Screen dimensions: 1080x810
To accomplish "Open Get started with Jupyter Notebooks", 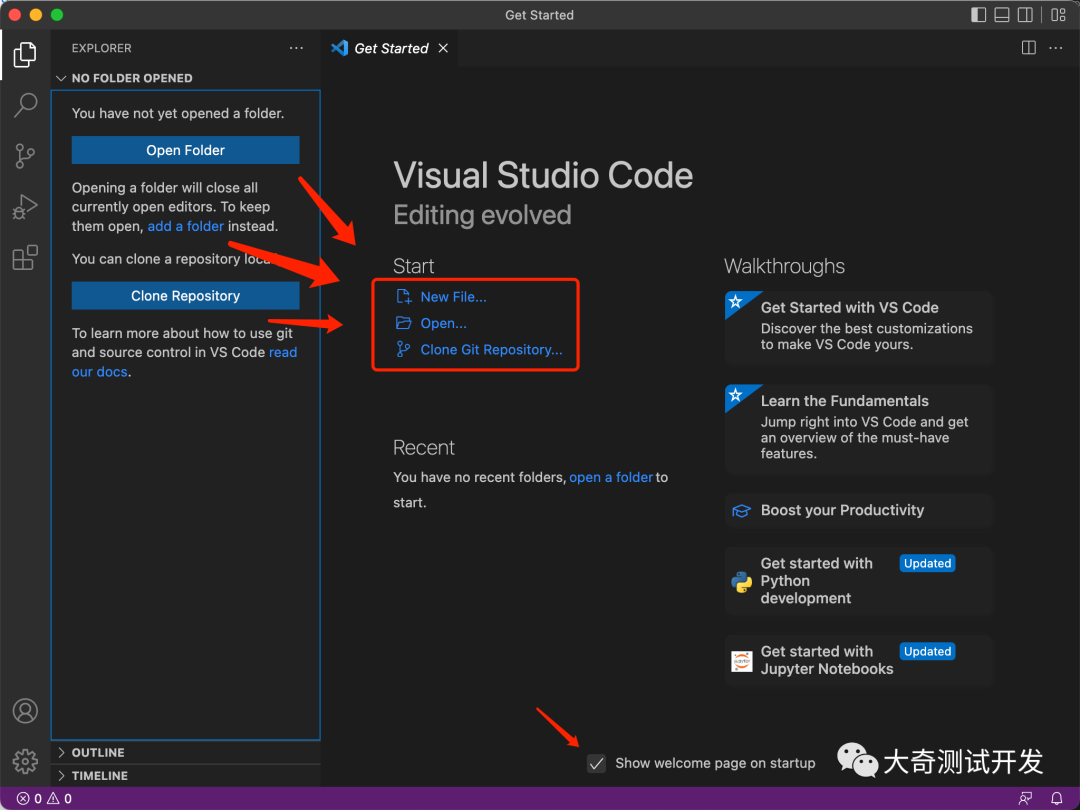I will click(858, 660).
